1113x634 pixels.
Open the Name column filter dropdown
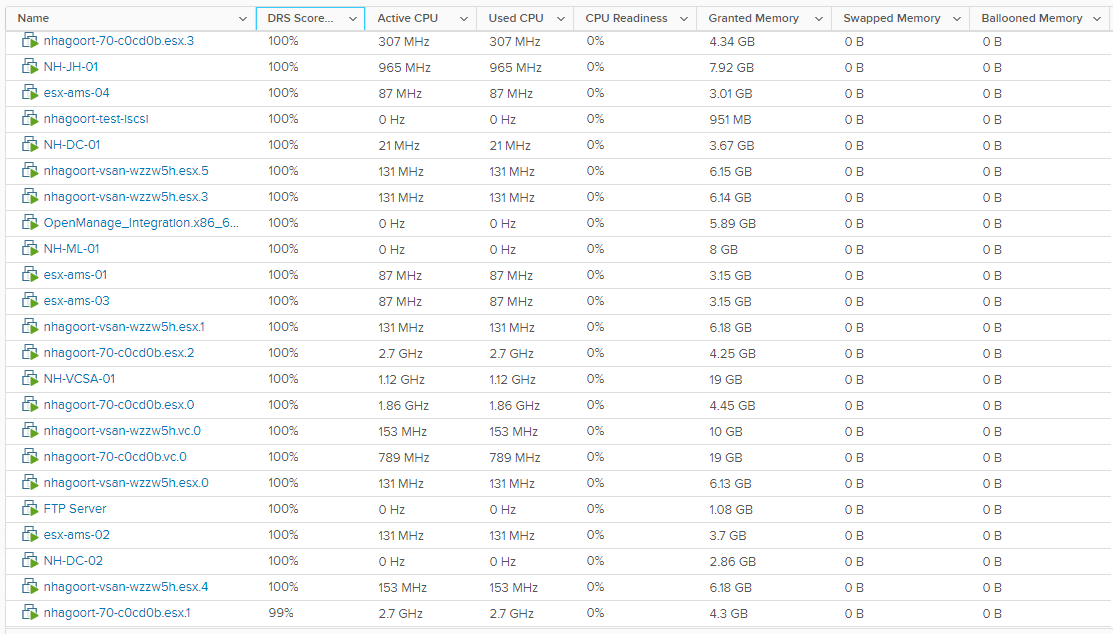point(243,17)
